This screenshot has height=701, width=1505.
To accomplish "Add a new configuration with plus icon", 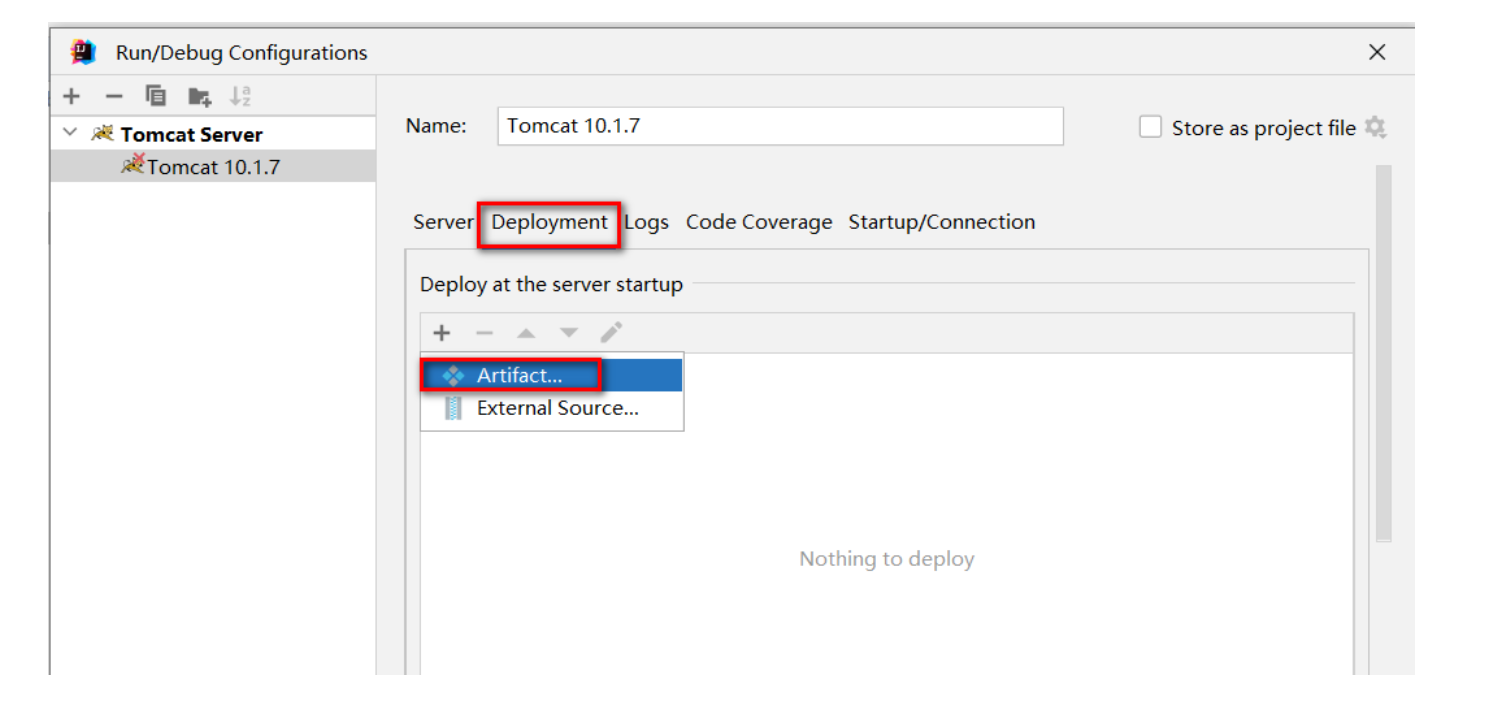I will (71, 96).
